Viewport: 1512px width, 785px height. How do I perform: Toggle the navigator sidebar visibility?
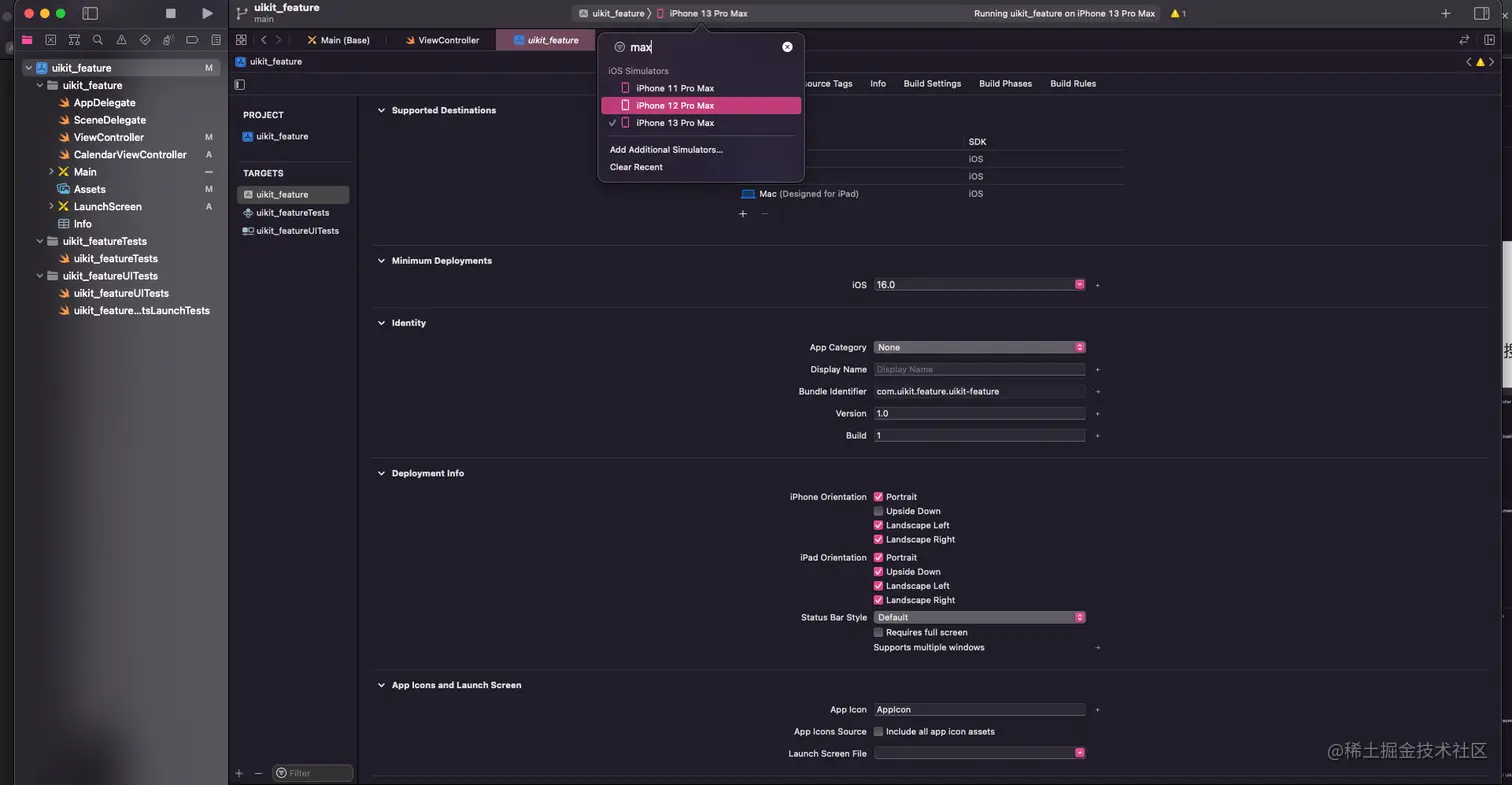[x=90, y=13]
